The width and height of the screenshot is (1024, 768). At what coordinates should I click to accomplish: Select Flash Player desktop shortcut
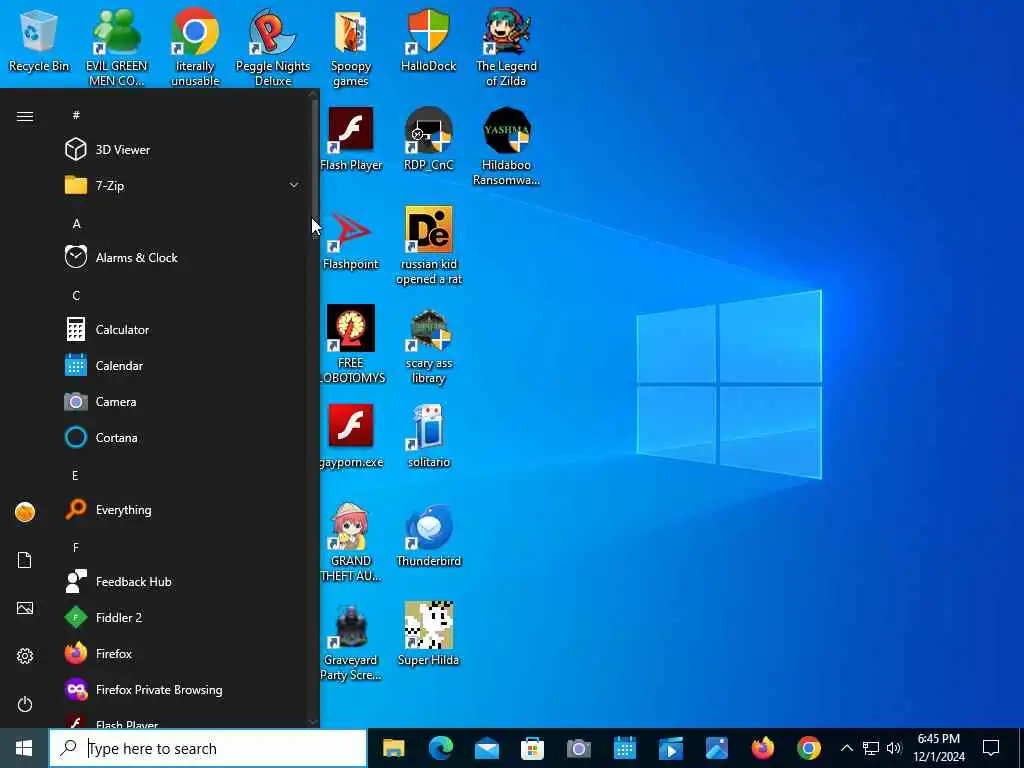point(351,139)
